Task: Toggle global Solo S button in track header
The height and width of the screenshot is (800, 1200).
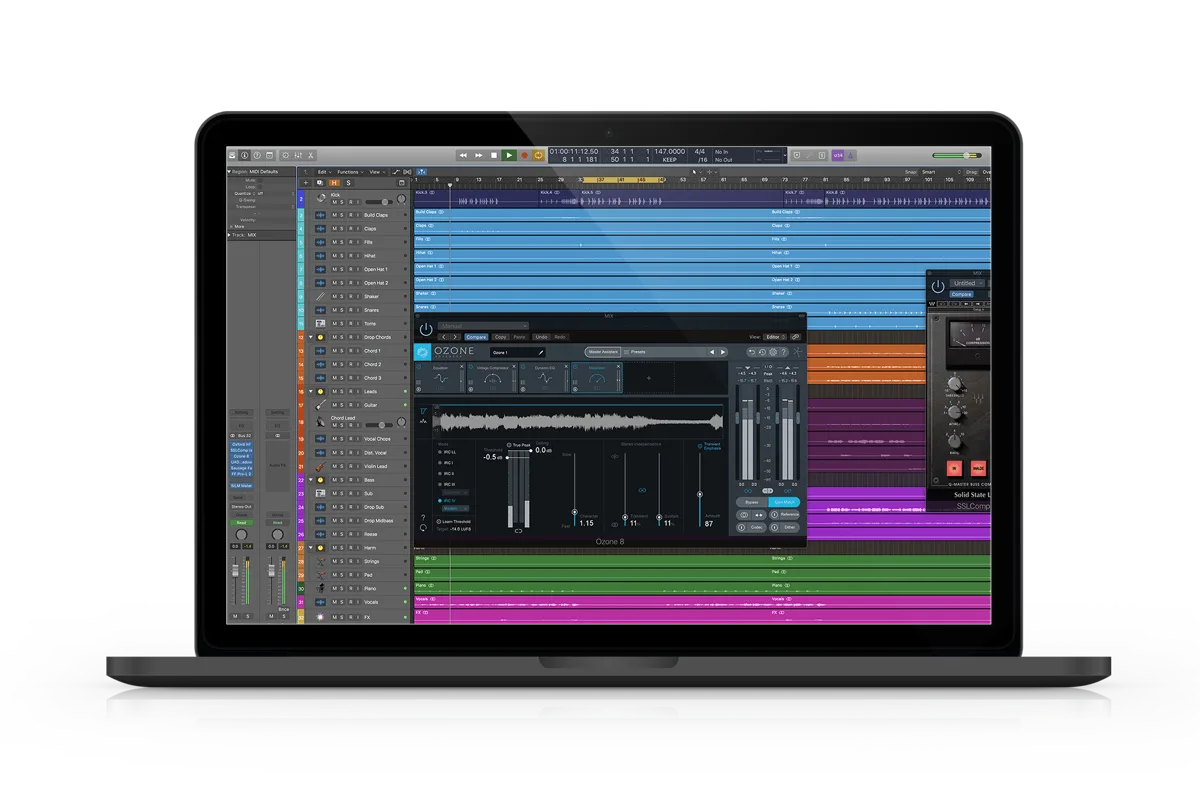Action: click(348, 183)
